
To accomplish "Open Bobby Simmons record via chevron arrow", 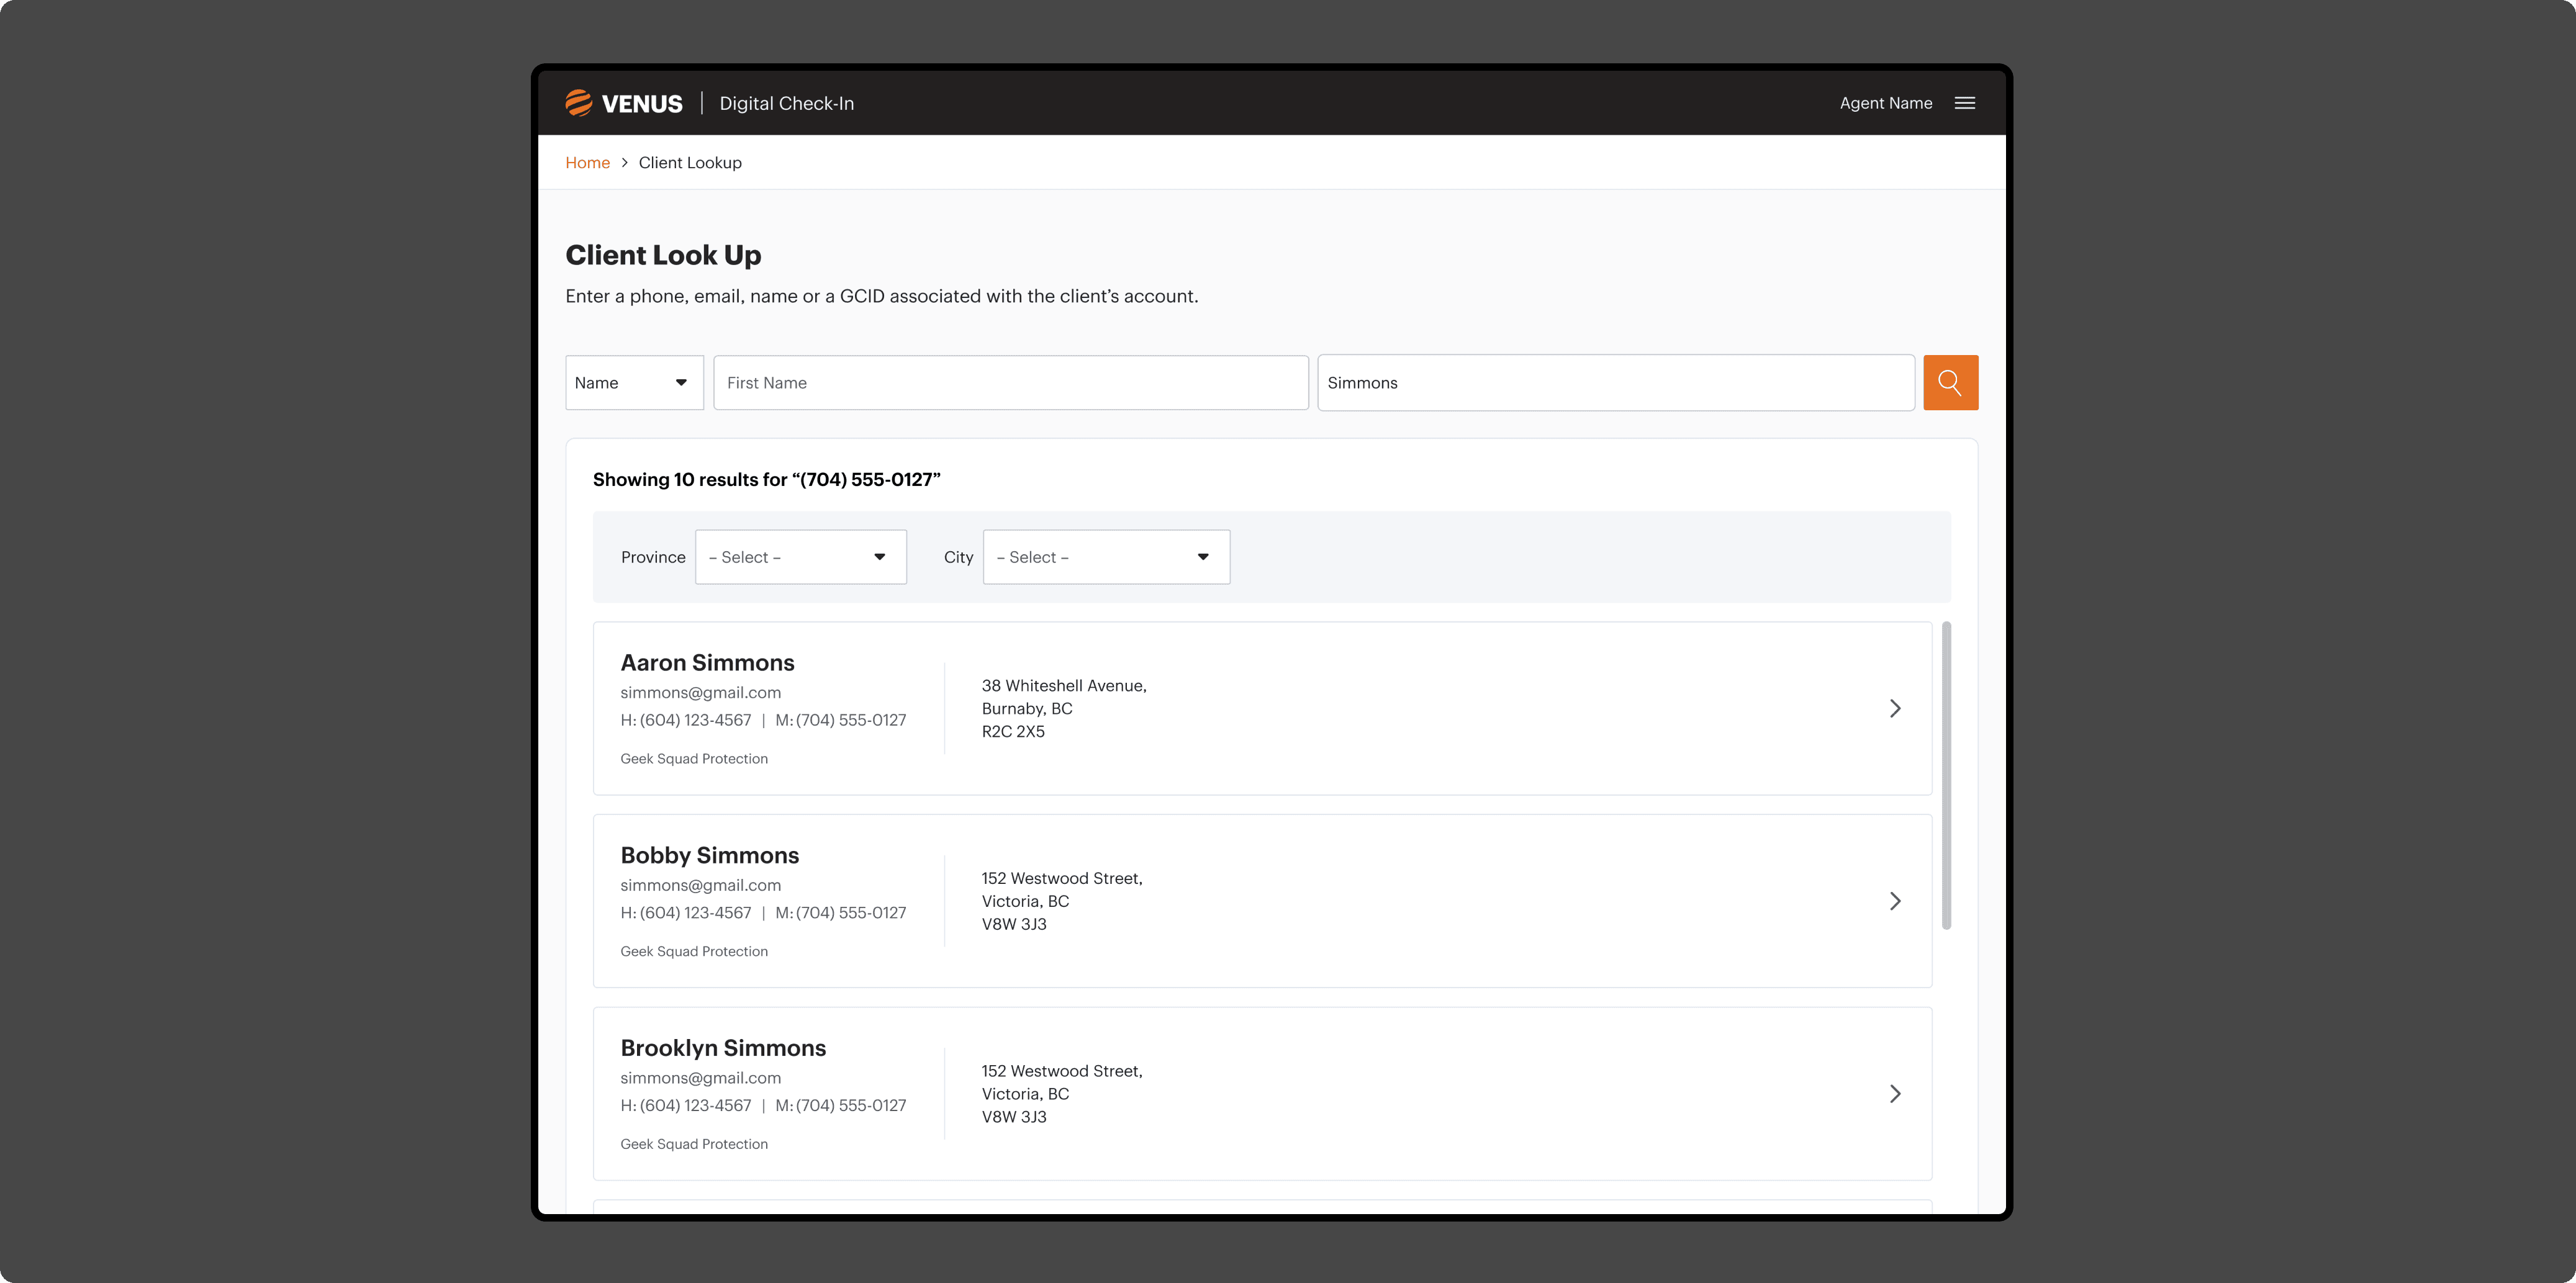I will 1894,901.
